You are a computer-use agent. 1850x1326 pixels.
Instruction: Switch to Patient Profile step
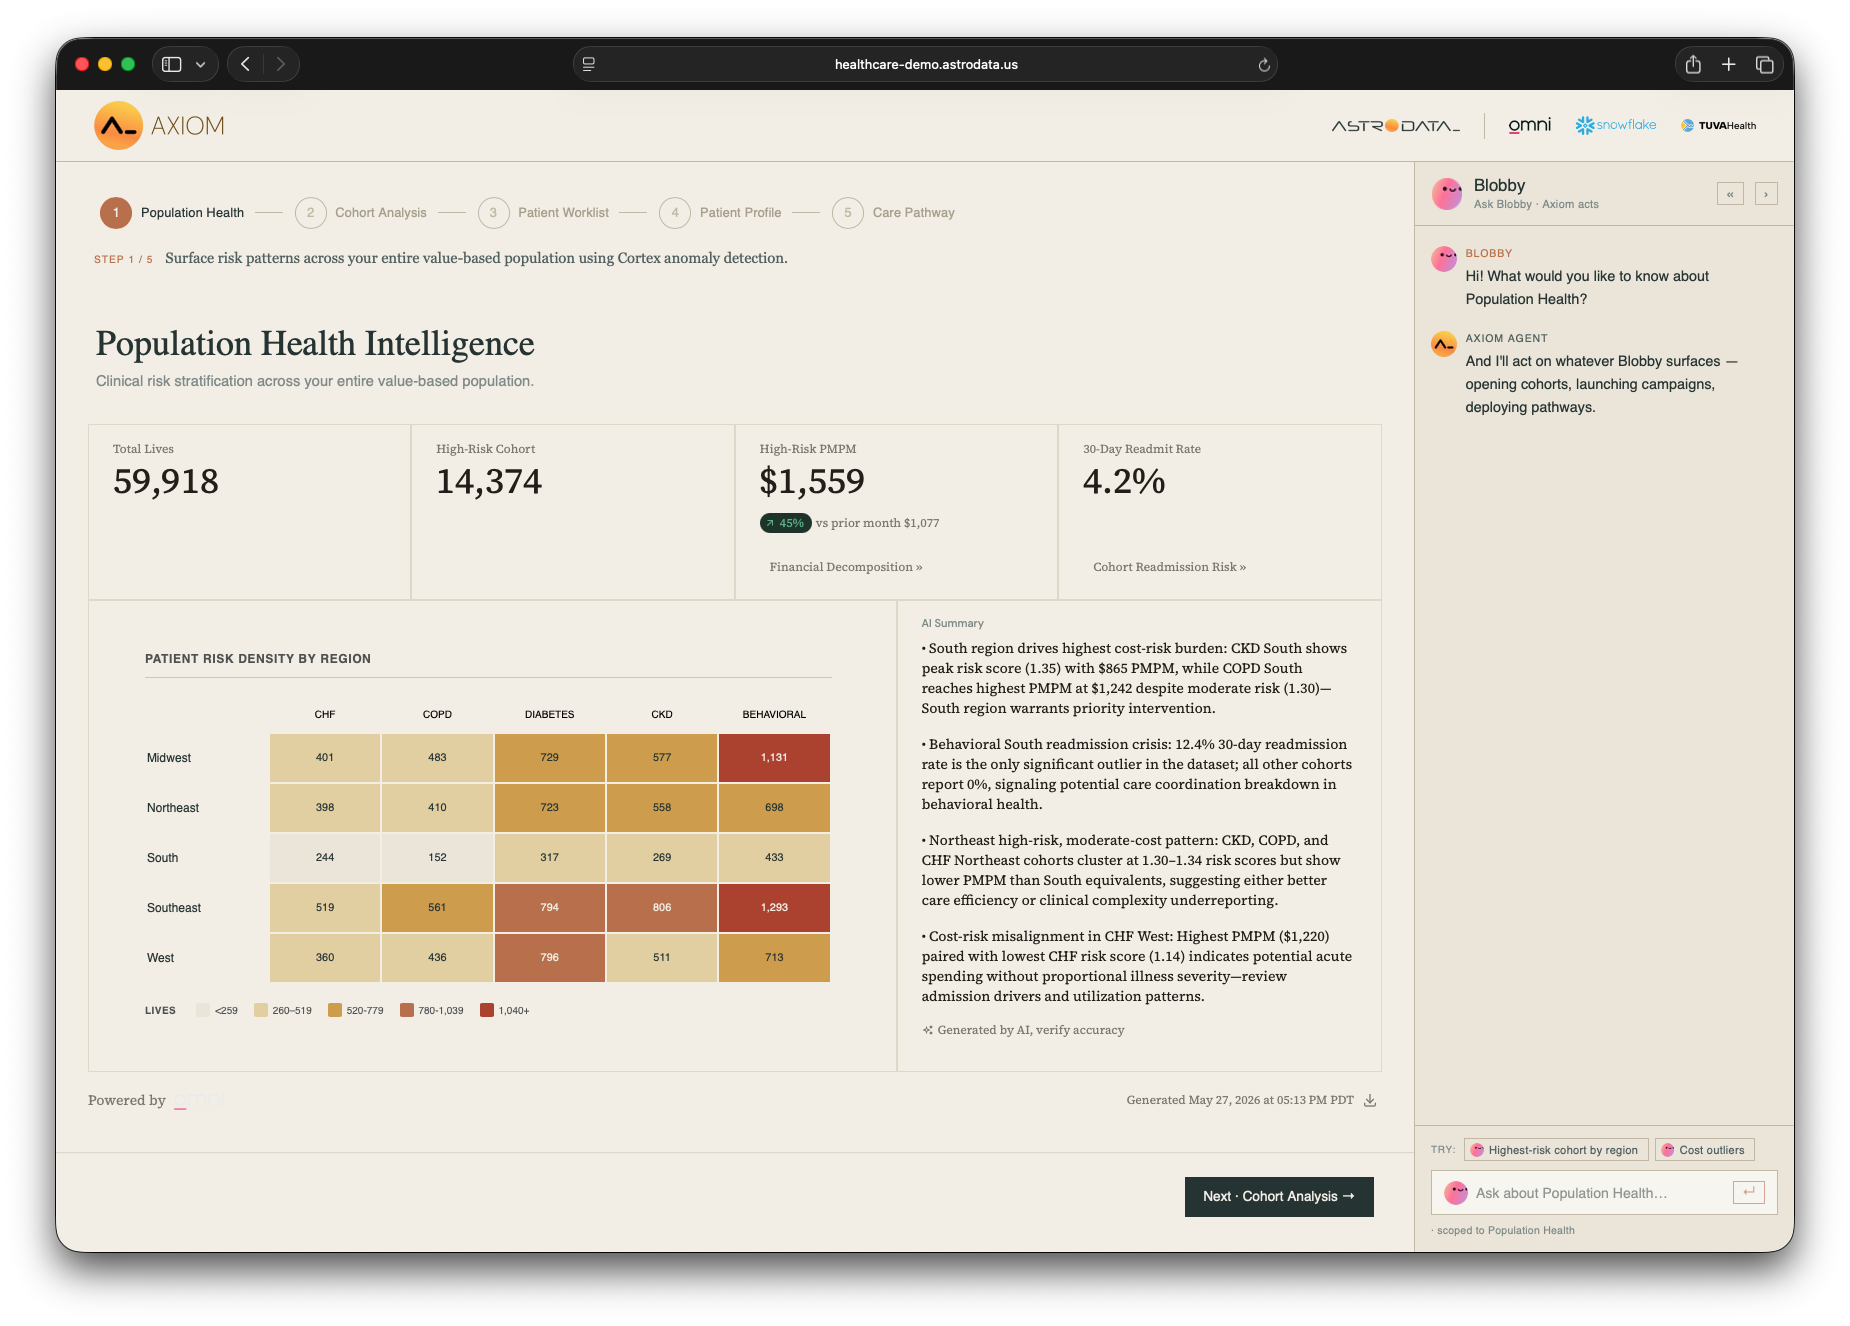coord(721,213)
